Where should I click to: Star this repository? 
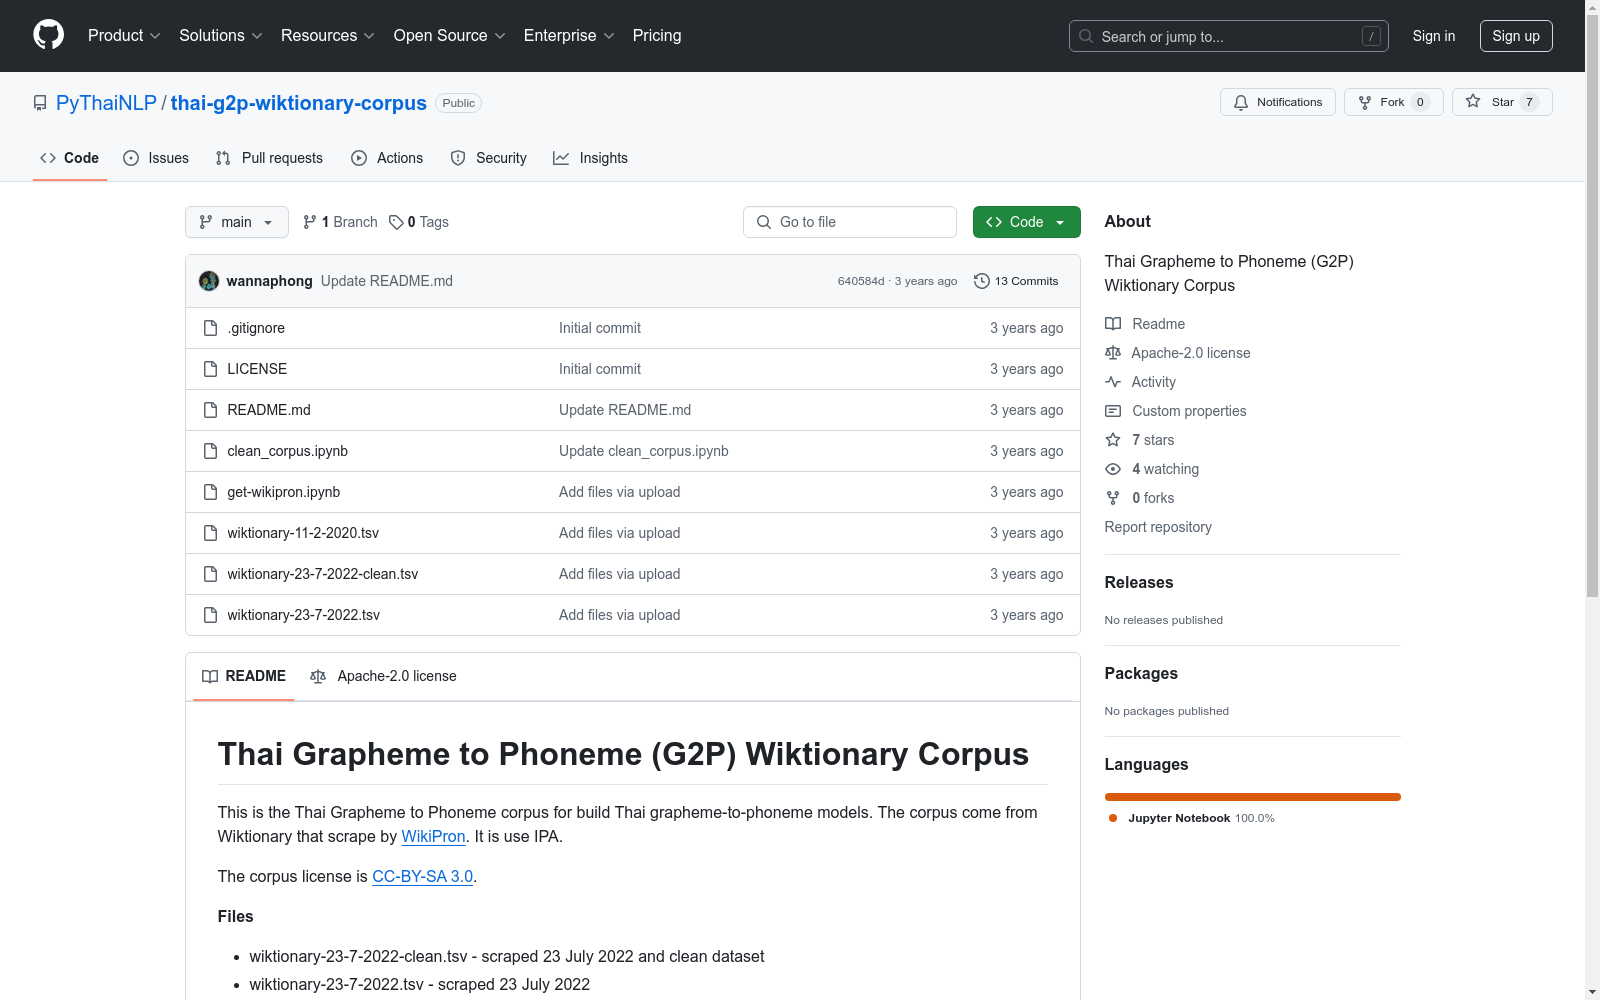tap(1502, 102)
